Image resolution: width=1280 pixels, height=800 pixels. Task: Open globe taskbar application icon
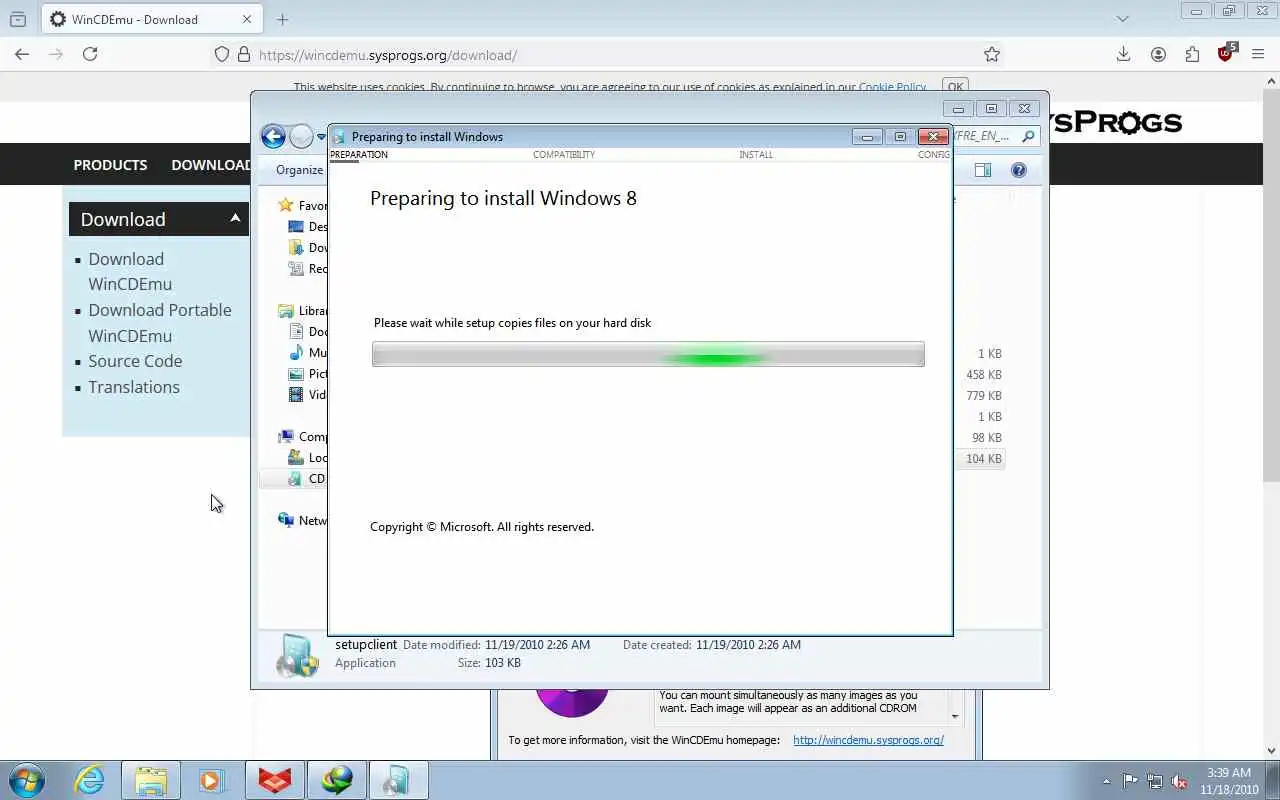click(337, 780)
